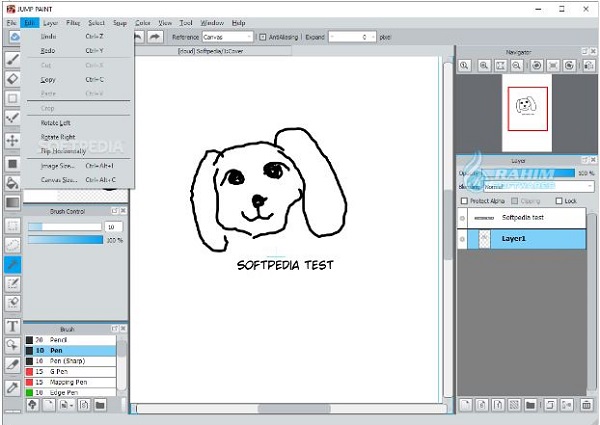The width and height of the screenshot is (600, 425).
Task: Click the brush opacity slider in Brush Control
Action: [65, 240]
